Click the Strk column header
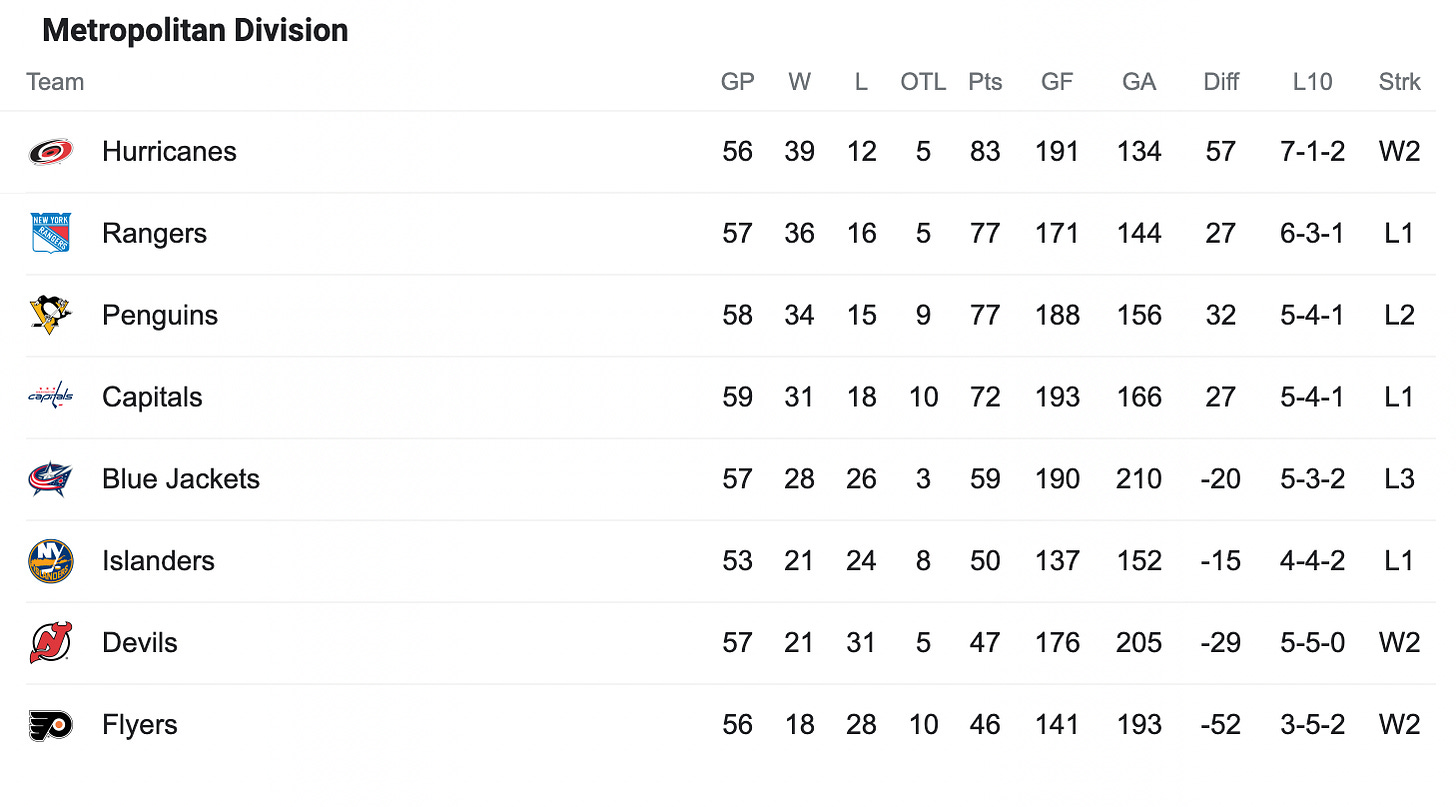Image resolution: width=1456 pixels, height=807 pixels. coord(1399,82)
